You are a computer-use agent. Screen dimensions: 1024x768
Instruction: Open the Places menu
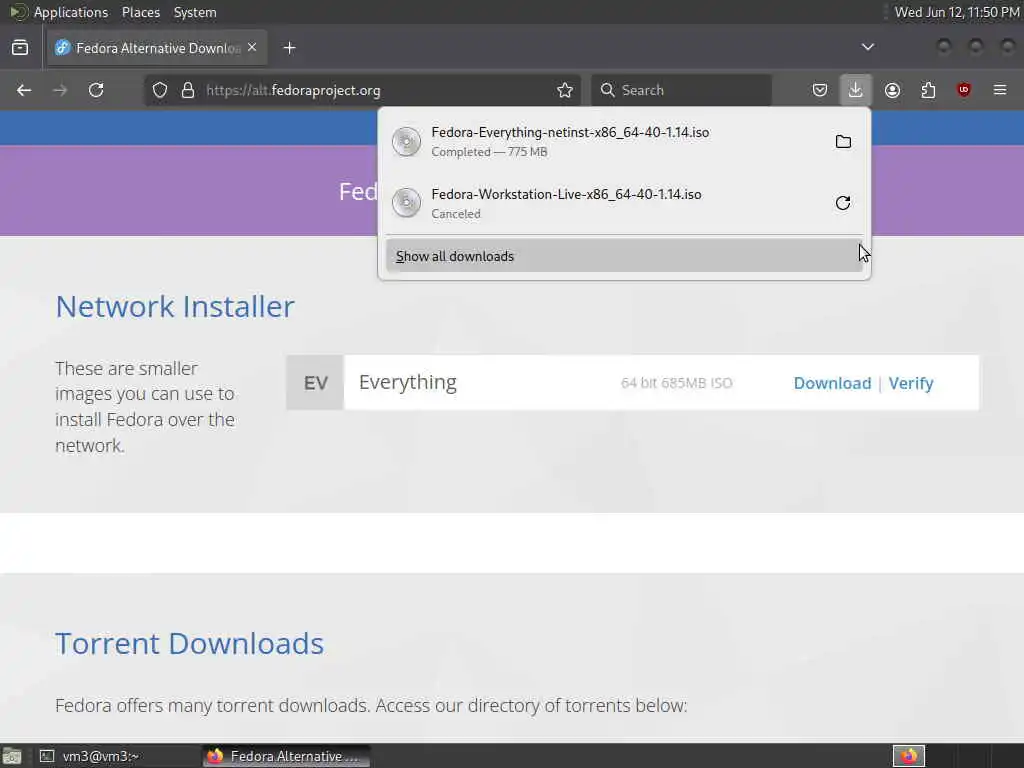click(x=140, y=12)
